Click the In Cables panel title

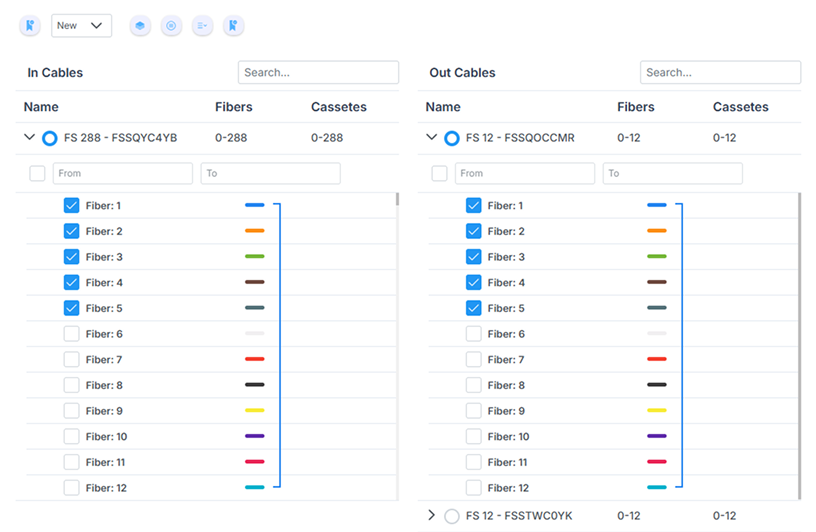[55, 72]
